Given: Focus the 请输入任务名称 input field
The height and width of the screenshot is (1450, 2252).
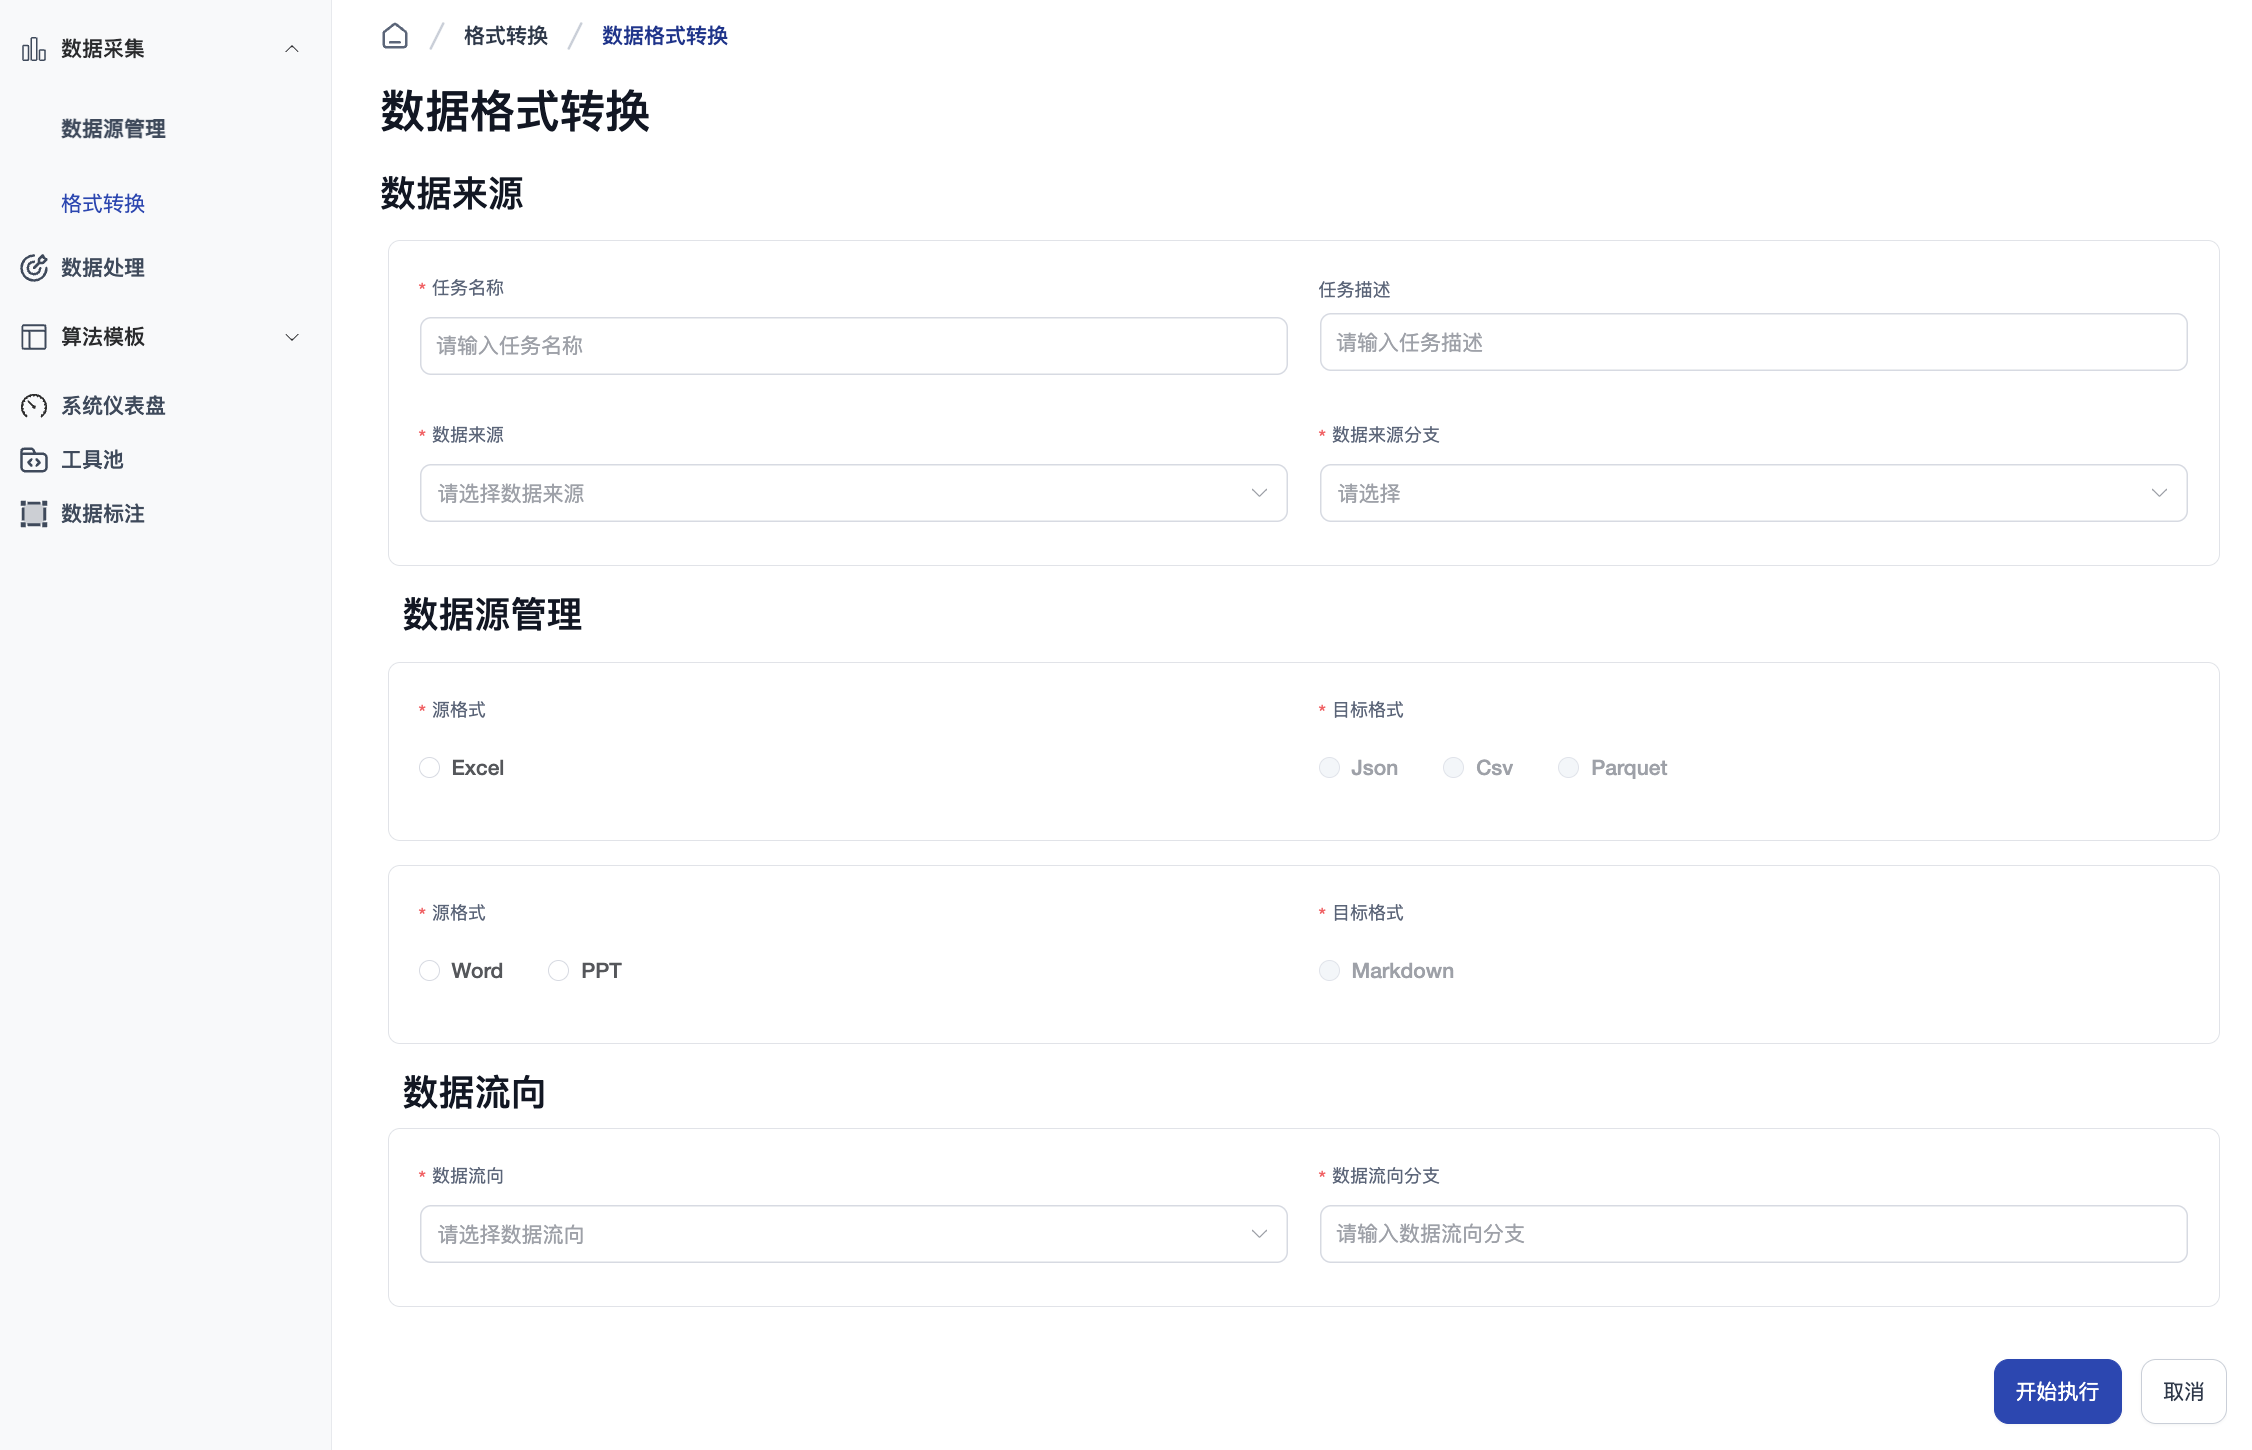Looking at the screenshot, I should click(x=853, y=346).
